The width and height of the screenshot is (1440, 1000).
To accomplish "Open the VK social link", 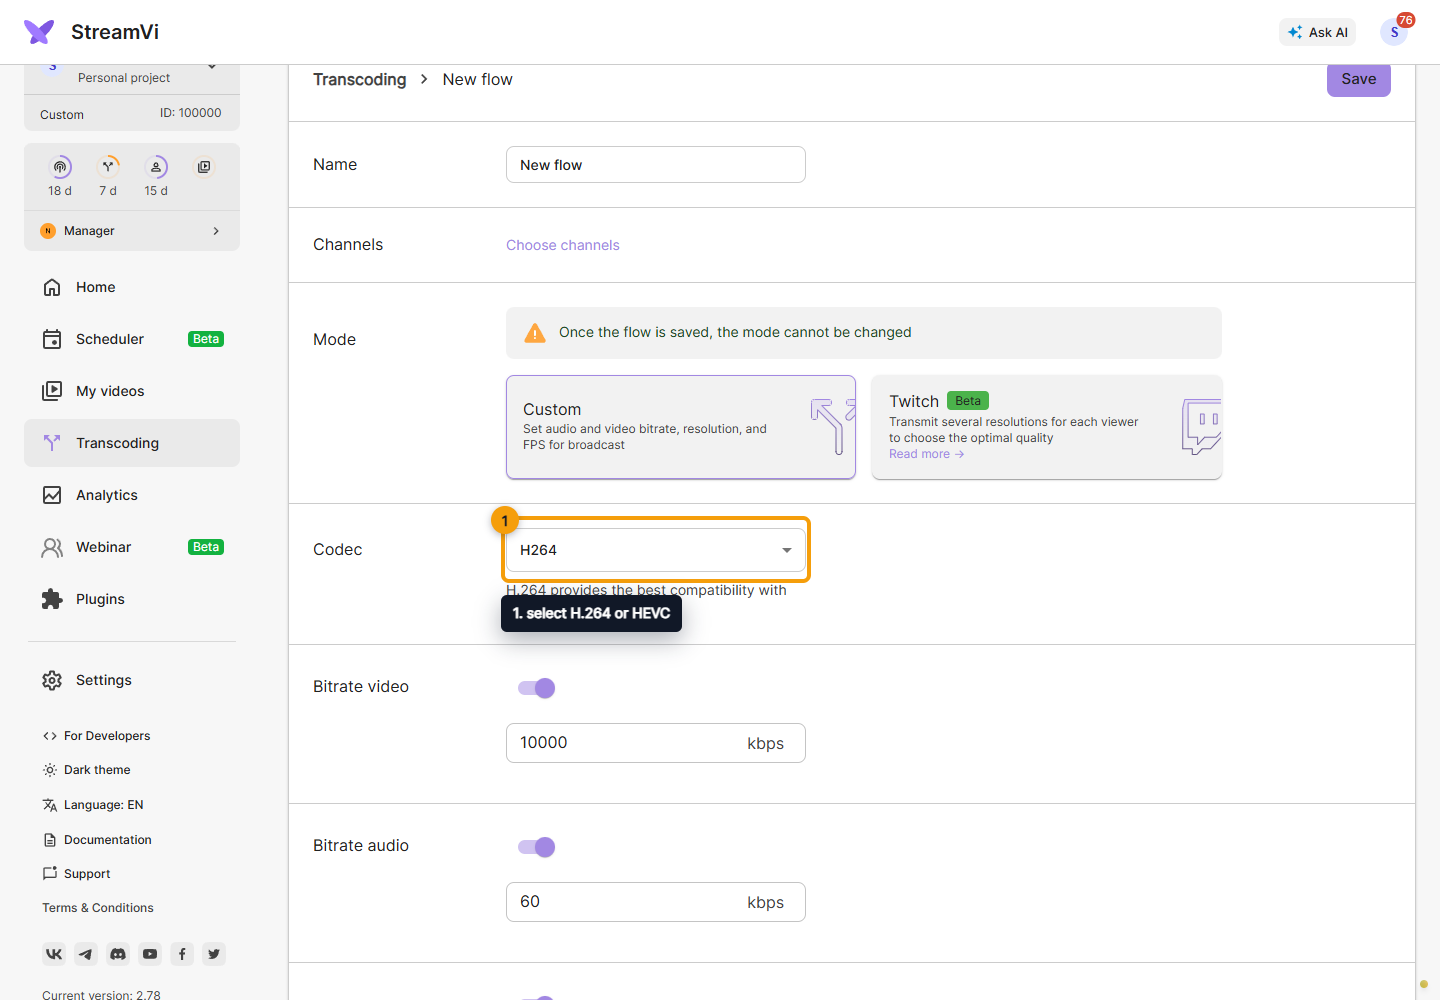I will click(x=54, y=954).
